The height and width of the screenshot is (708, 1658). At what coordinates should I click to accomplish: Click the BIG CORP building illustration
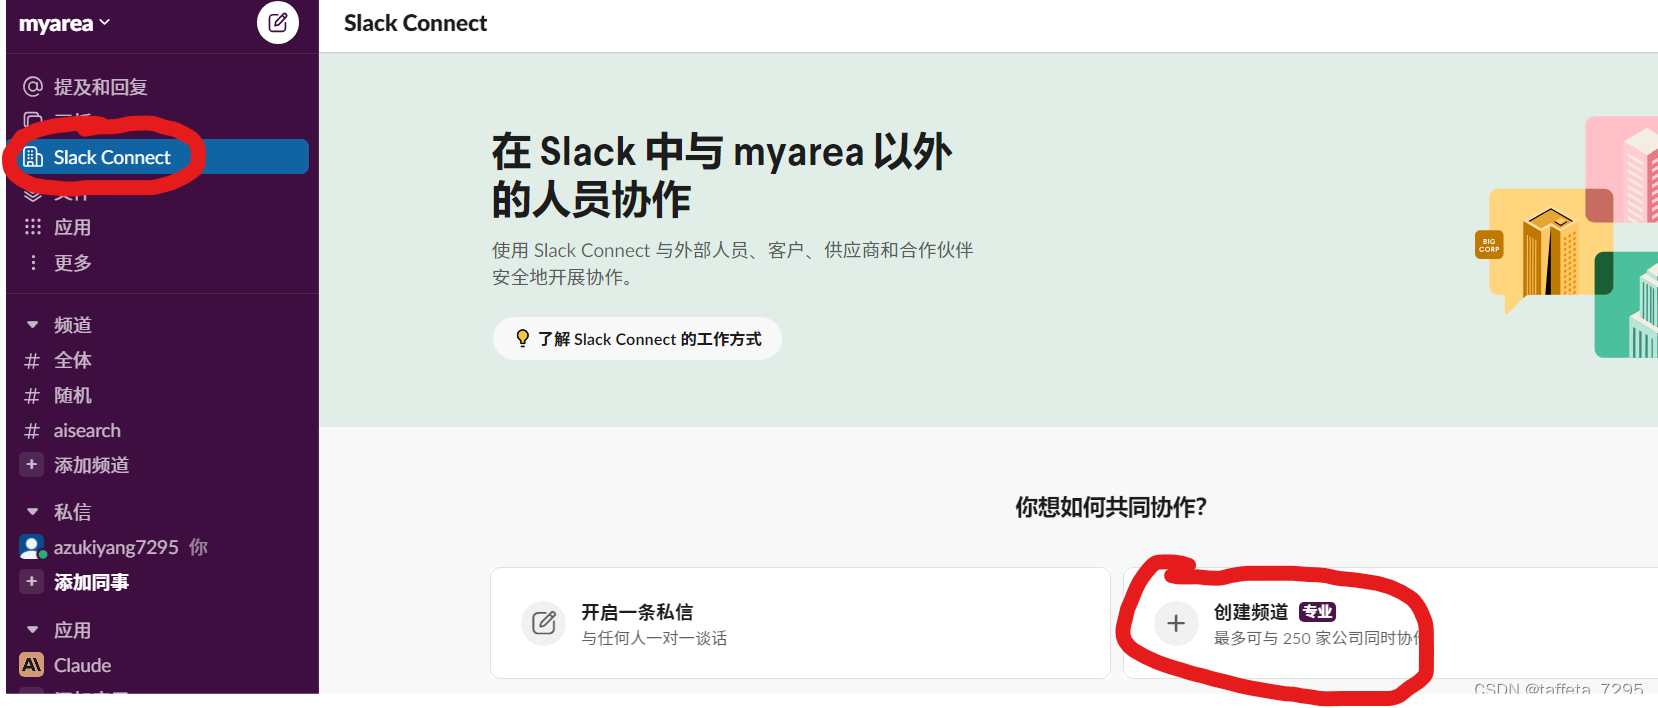(x=1549, y=251)
